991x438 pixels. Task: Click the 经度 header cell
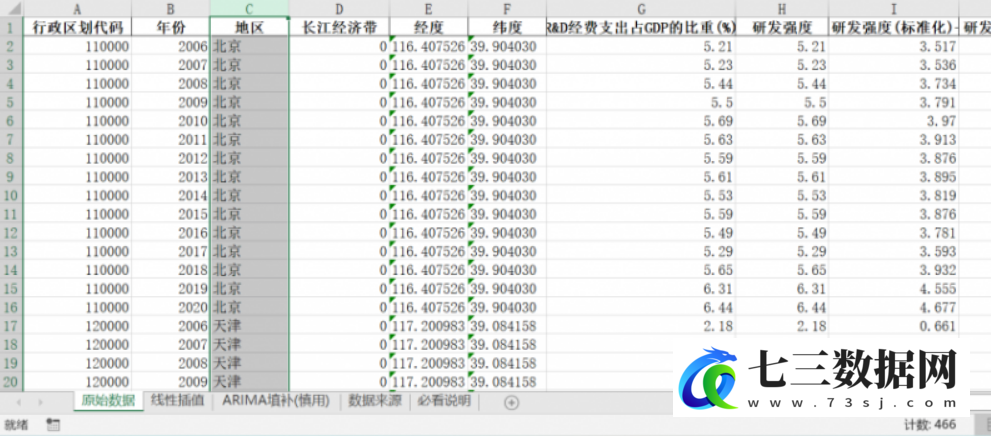coord(429,27)
